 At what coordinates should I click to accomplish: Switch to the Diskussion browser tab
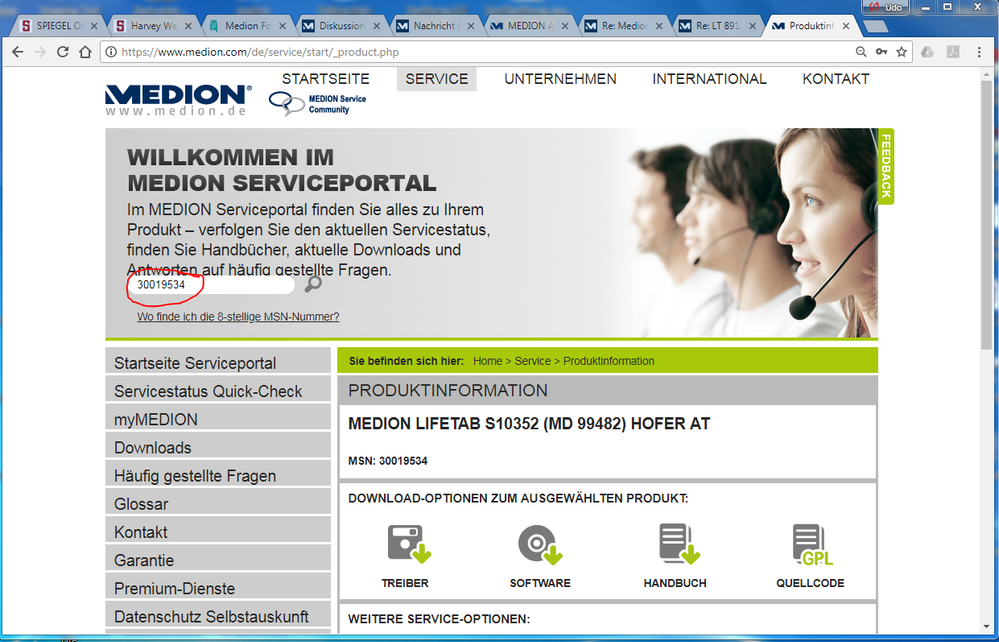338,25
